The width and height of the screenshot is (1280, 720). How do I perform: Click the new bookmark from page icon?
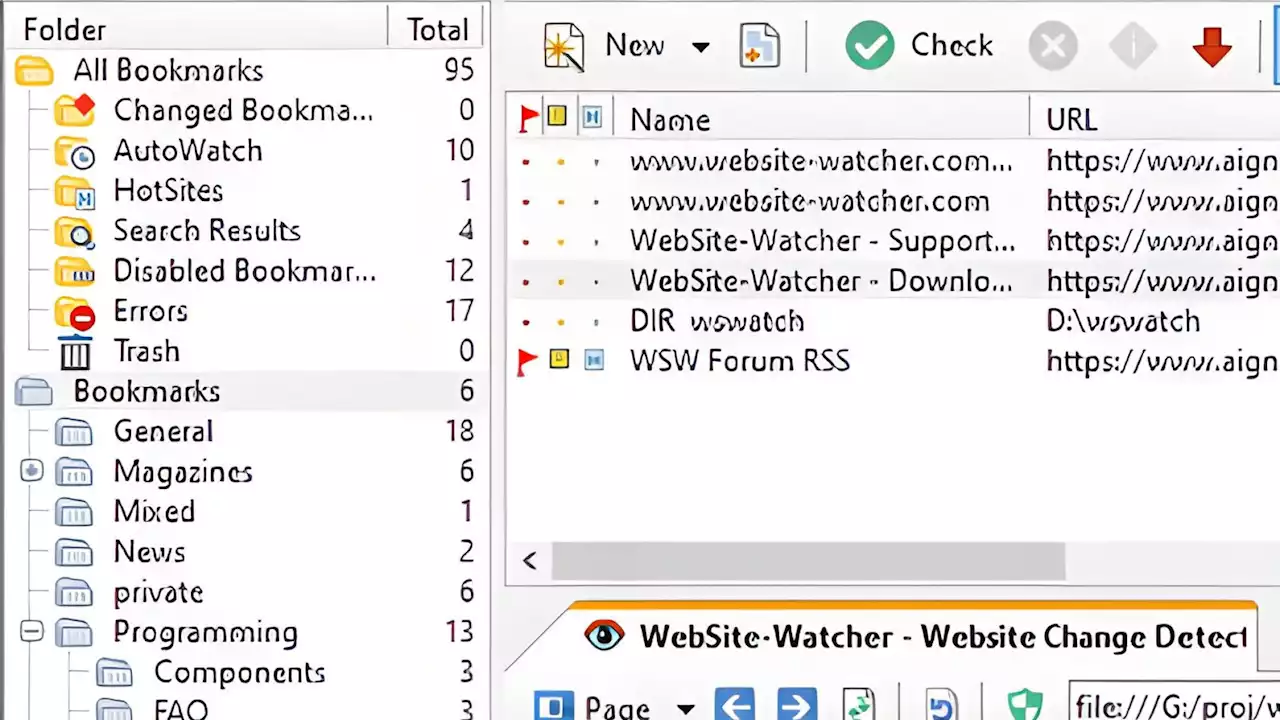tap(759, 46)
